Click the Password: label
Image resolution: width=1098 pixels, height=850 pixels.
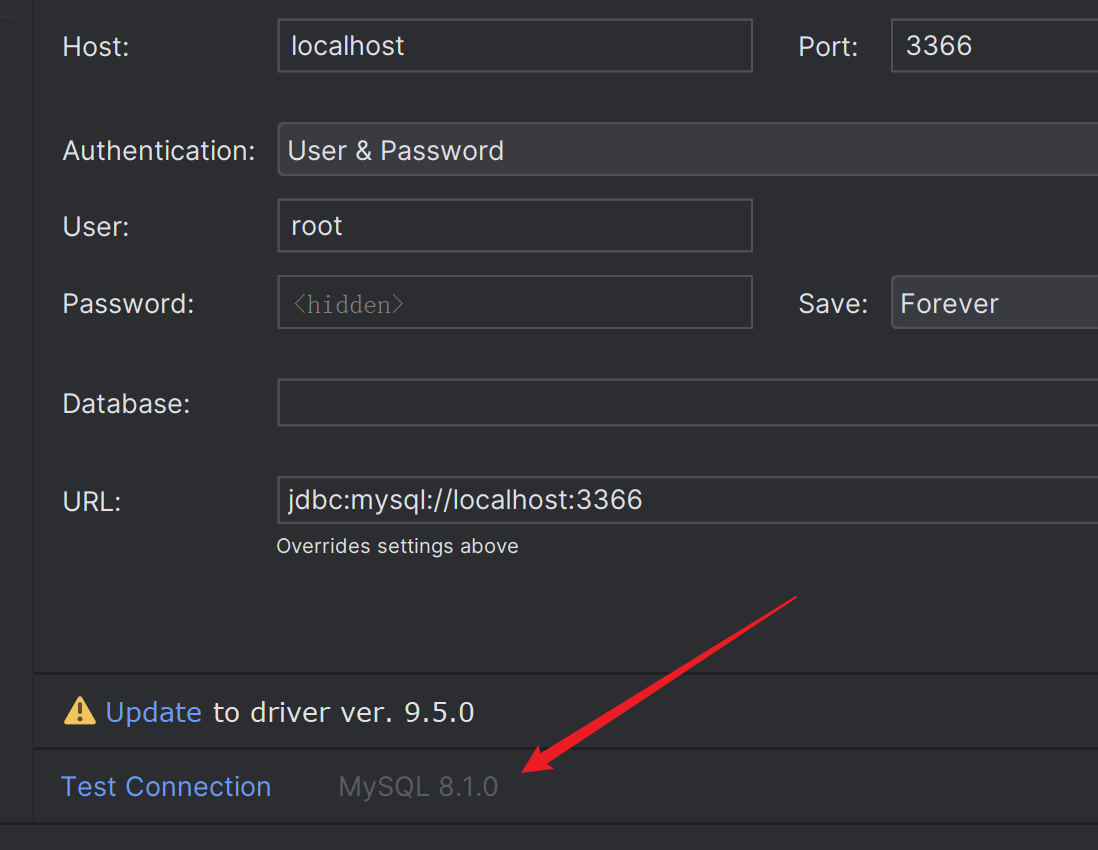128,303
